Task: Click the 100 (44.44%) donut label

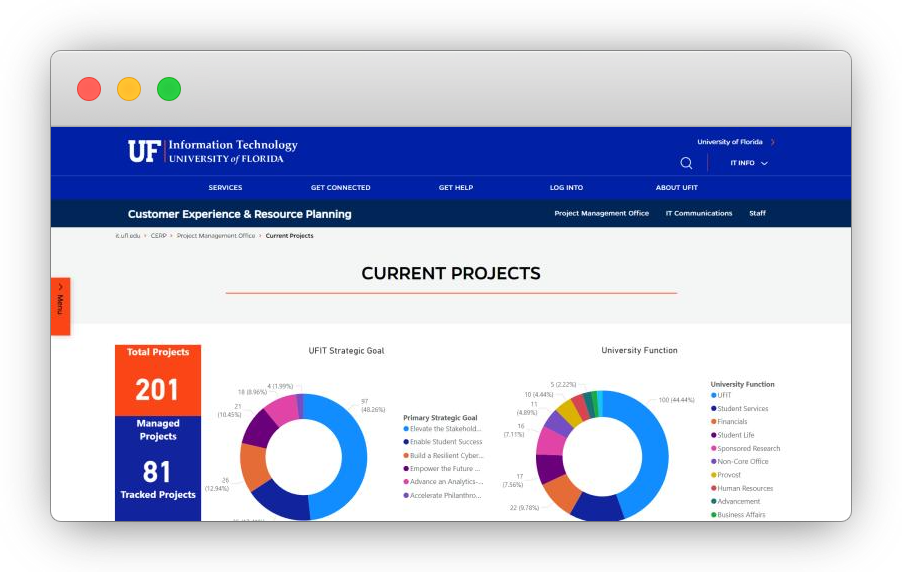Action: [676, 399]
